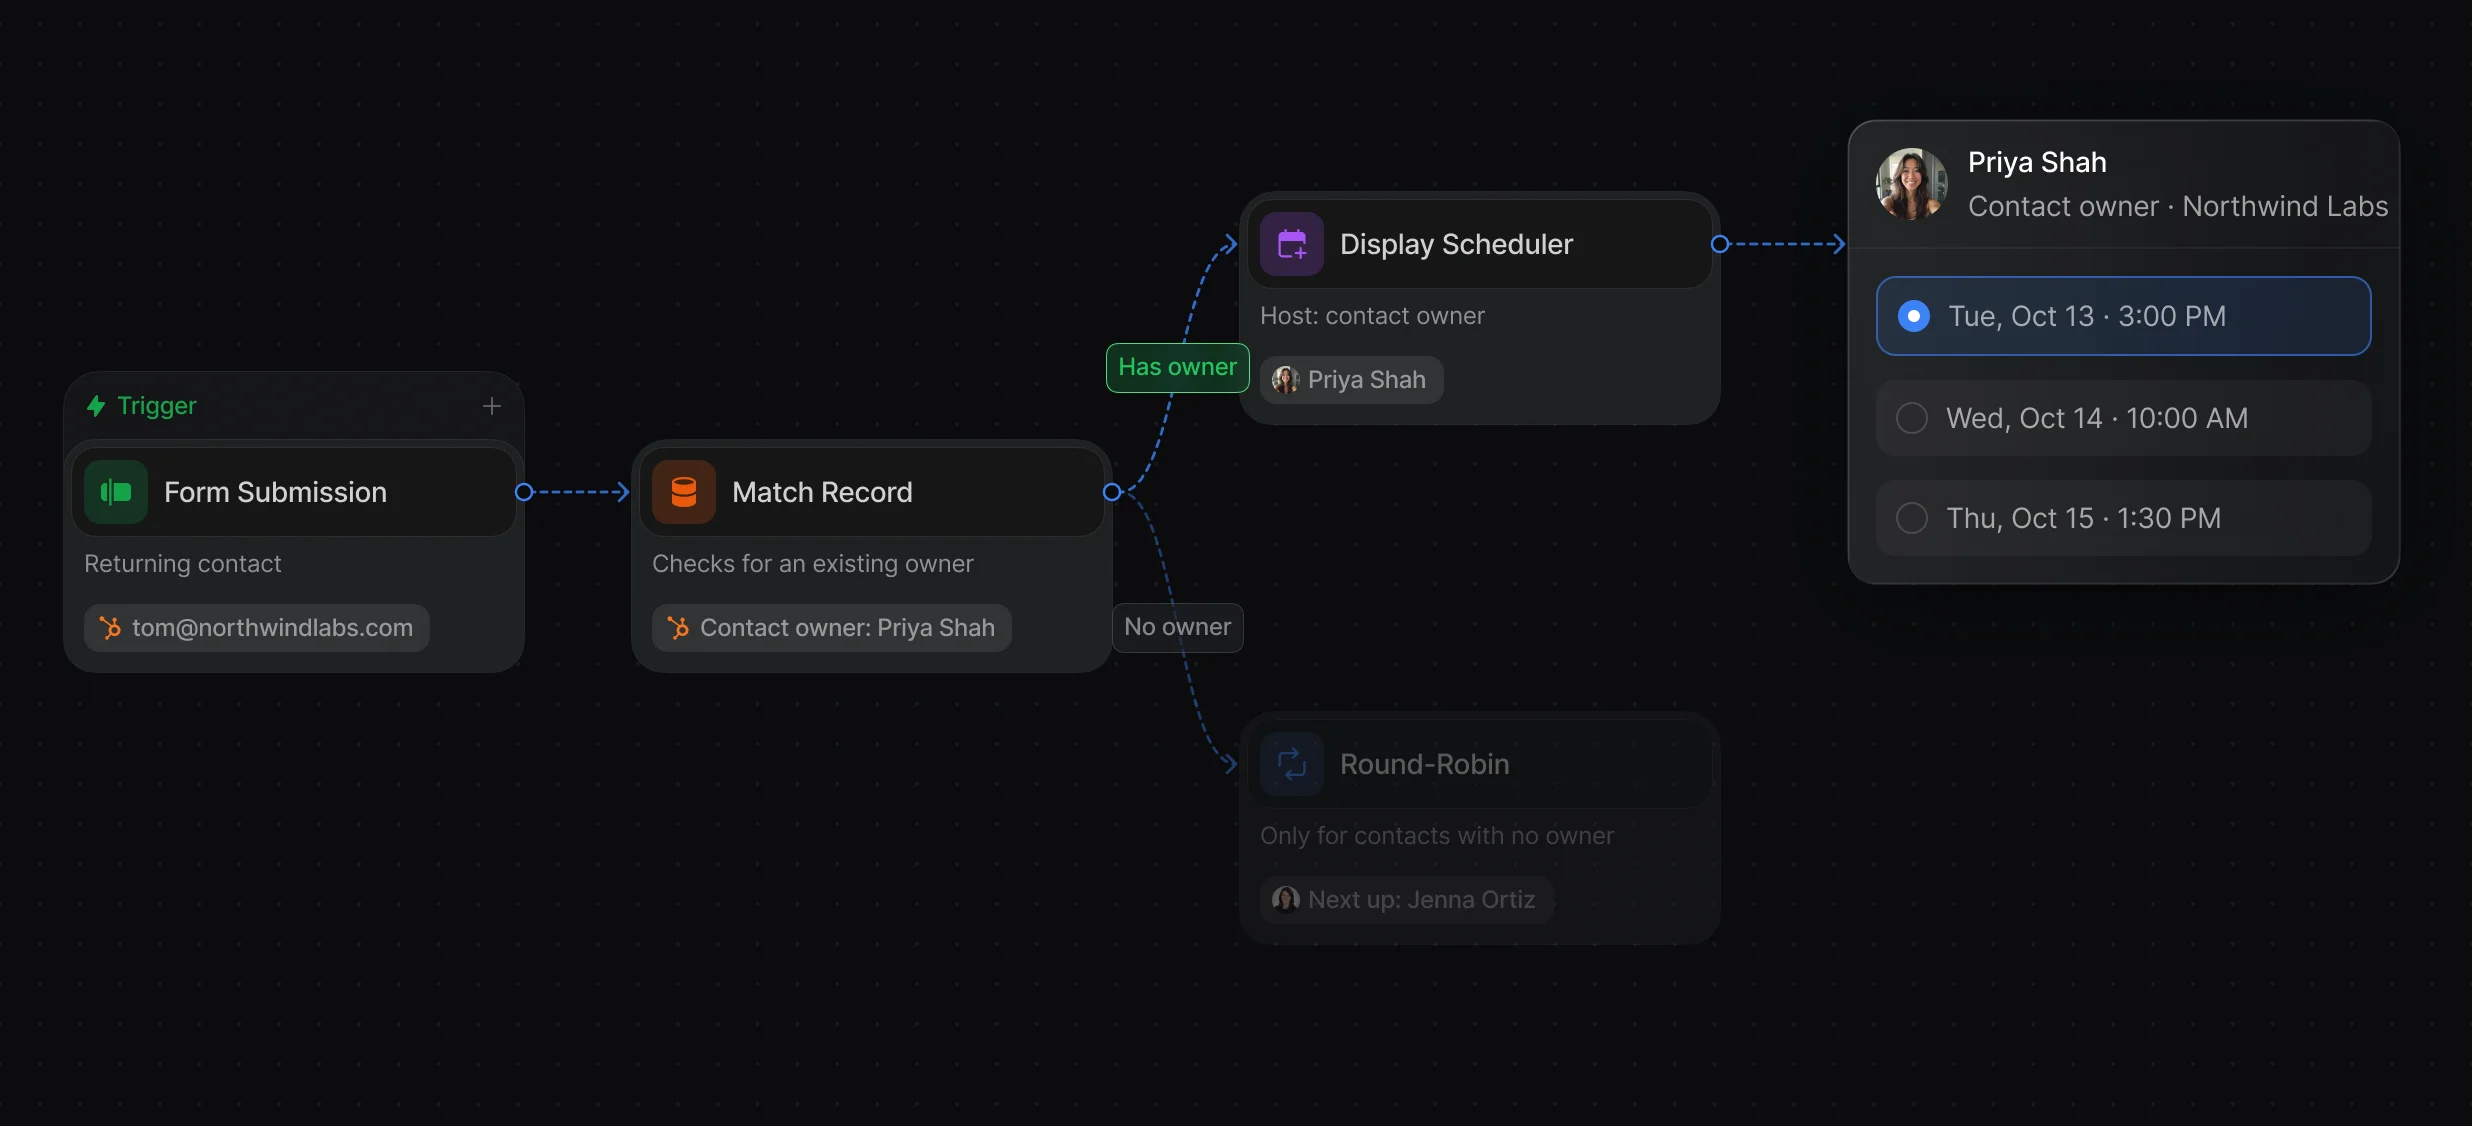This screenshot has width=2472, height=1126.
Task: Select the Match Record node title
Action: pyautogui.click(x=822, y=492)
